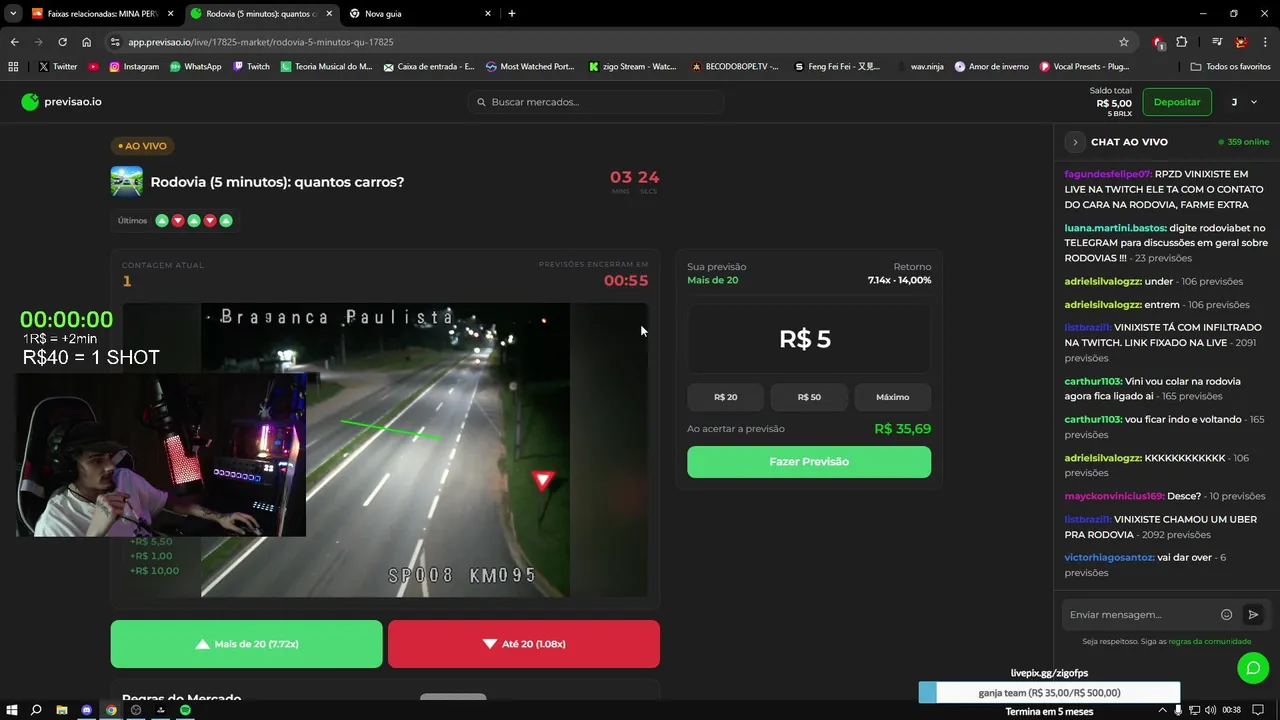The height and width of the screenshot is (720, 1280).
Task: Click the AO VIVO badge
Action: pos(142,146)
